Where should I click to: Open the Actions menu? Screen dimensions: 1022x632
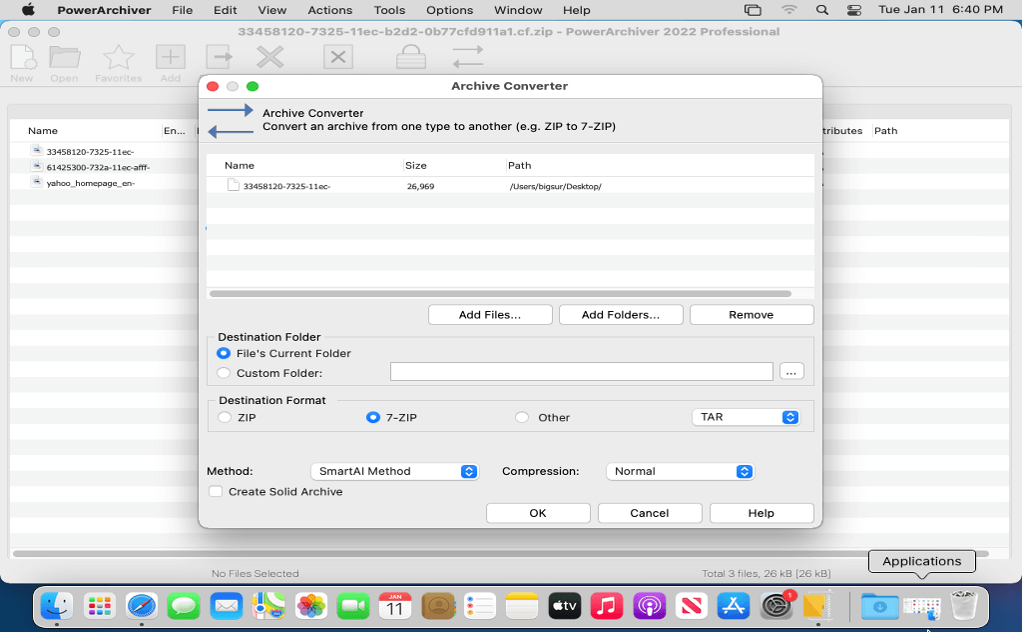coord(329,10)
